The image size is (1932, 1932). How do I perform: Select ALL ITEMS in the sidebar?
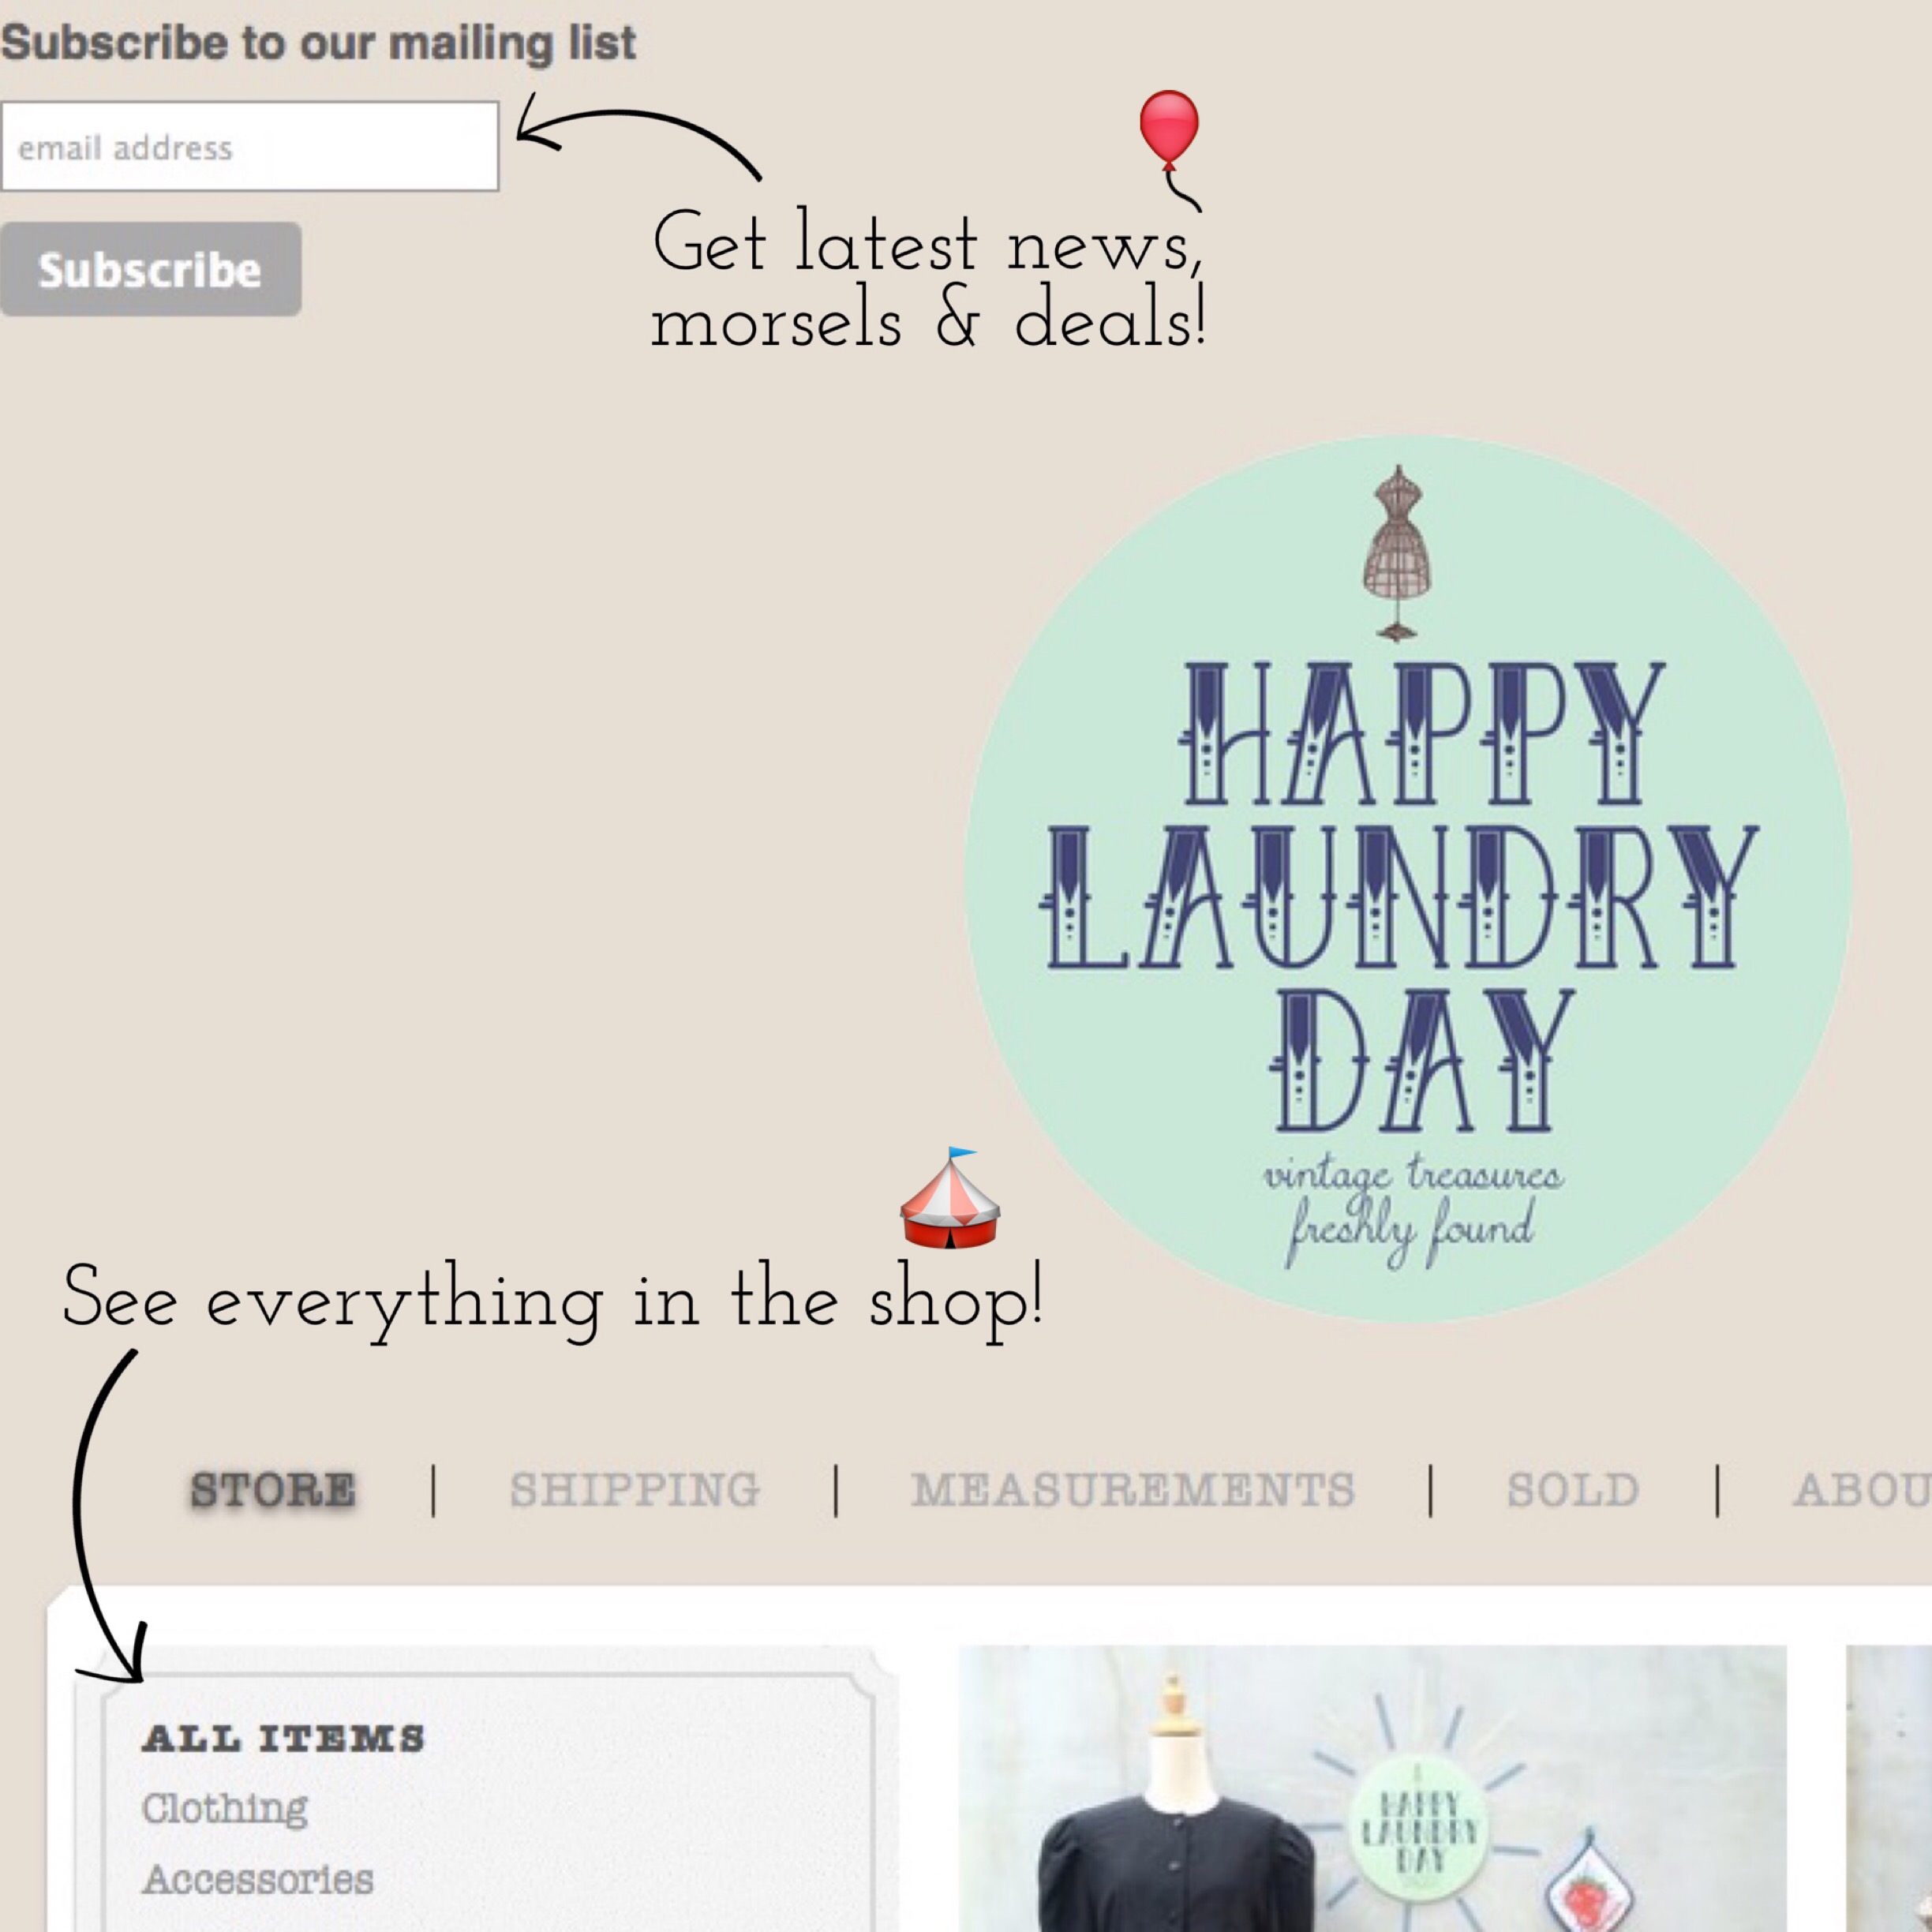283,1739
